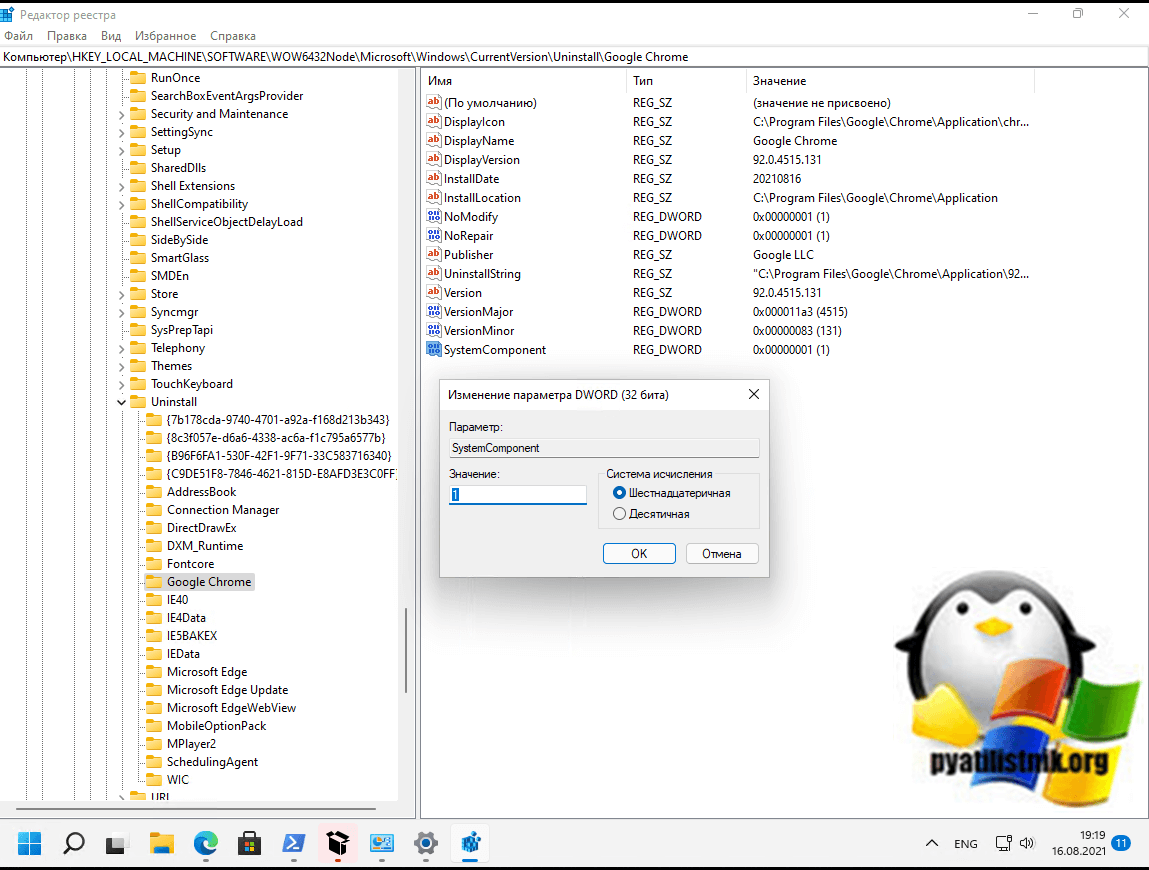Screen dimensions: 1149x870
Task: Open Microsoft Edge from the taskbar
Action: point(206,843)
